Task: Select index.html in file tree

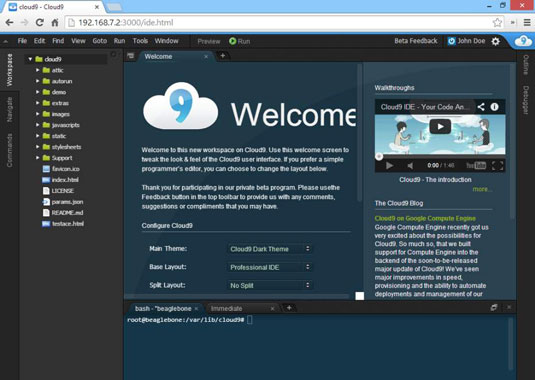Action: pyautogui.click(x=65, y=180)
